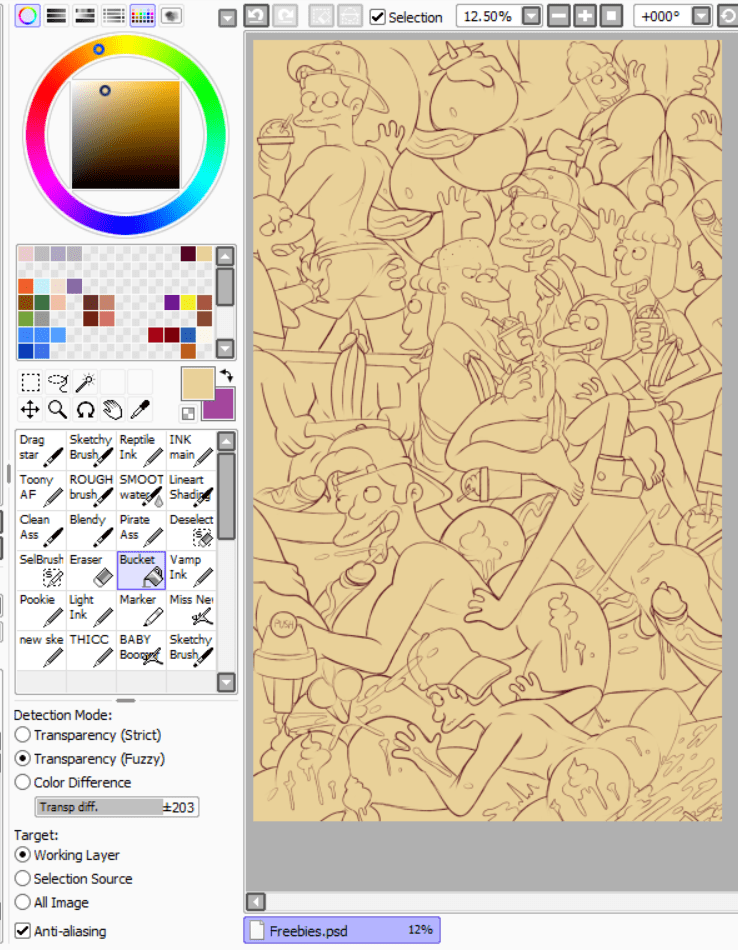Set target to All Image

pyautogui.click(x=23, y=902)
